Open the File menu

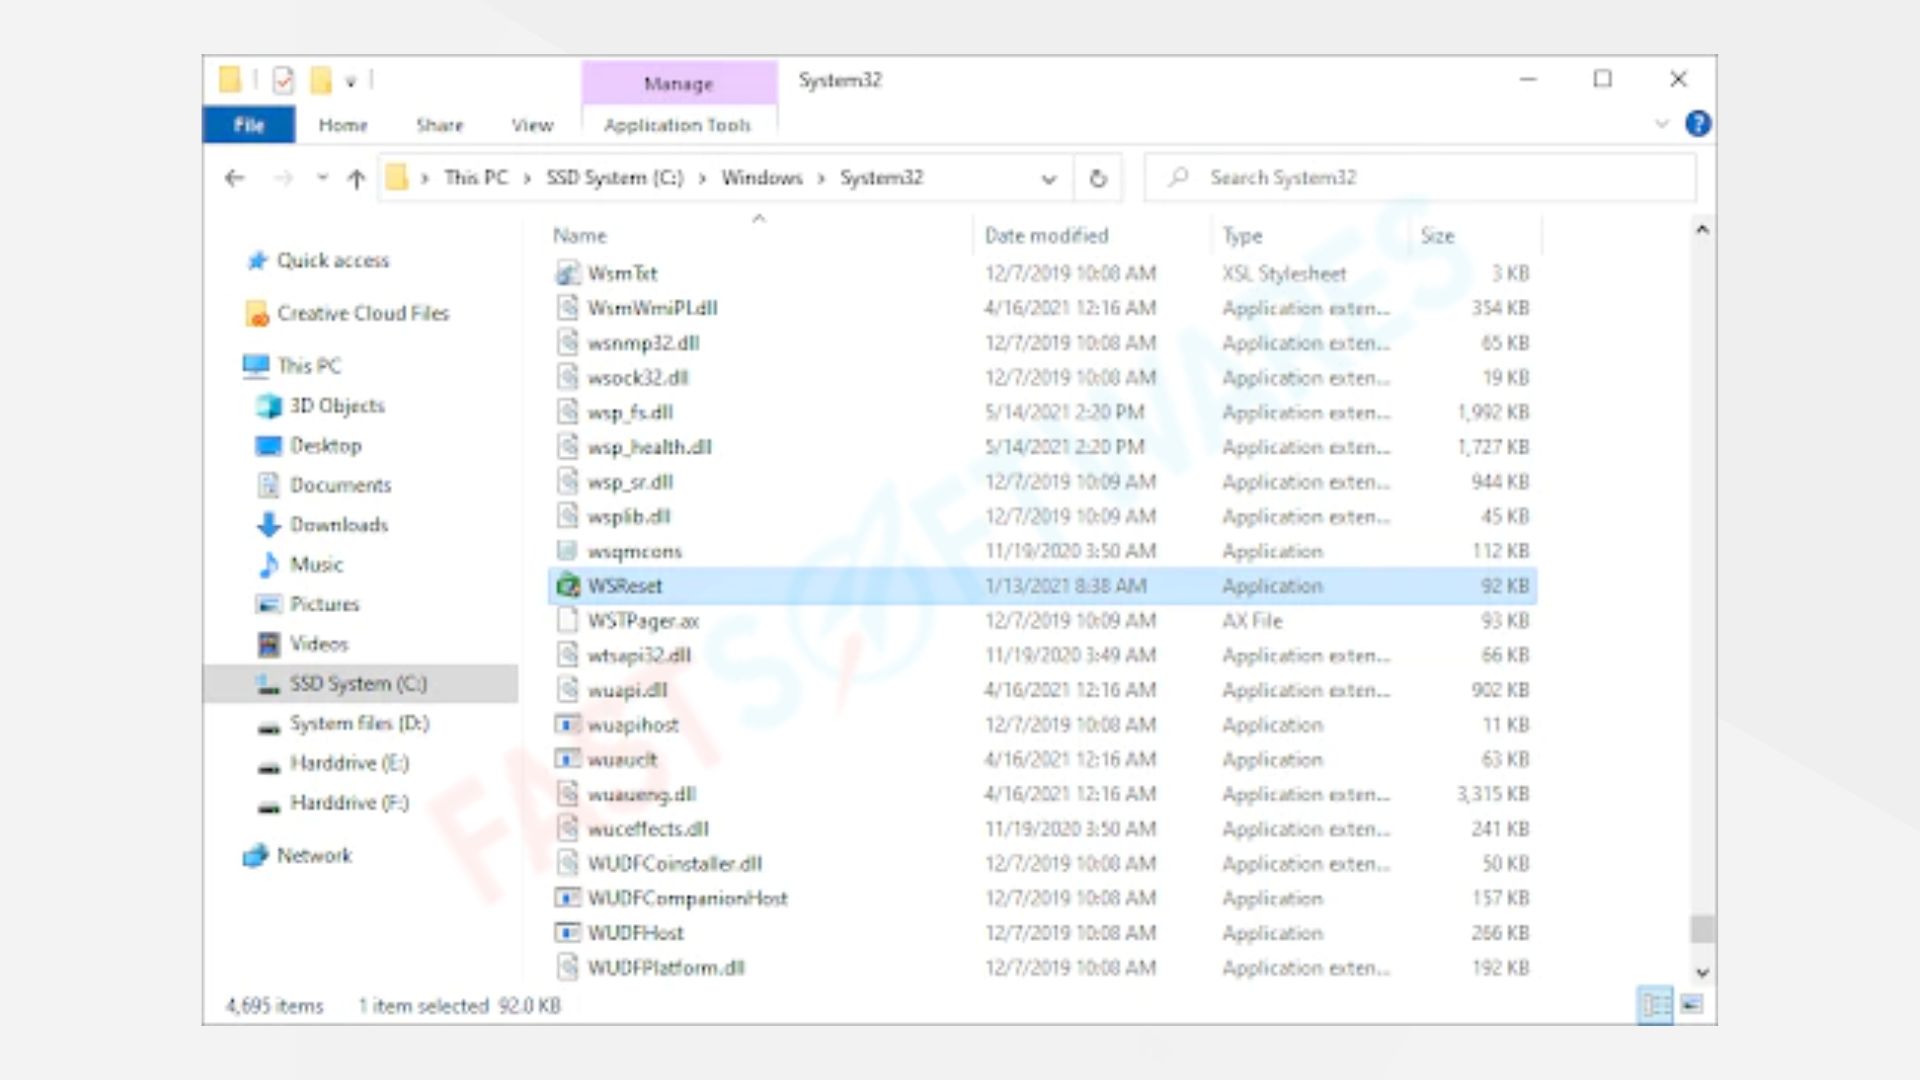coord(249,125)
